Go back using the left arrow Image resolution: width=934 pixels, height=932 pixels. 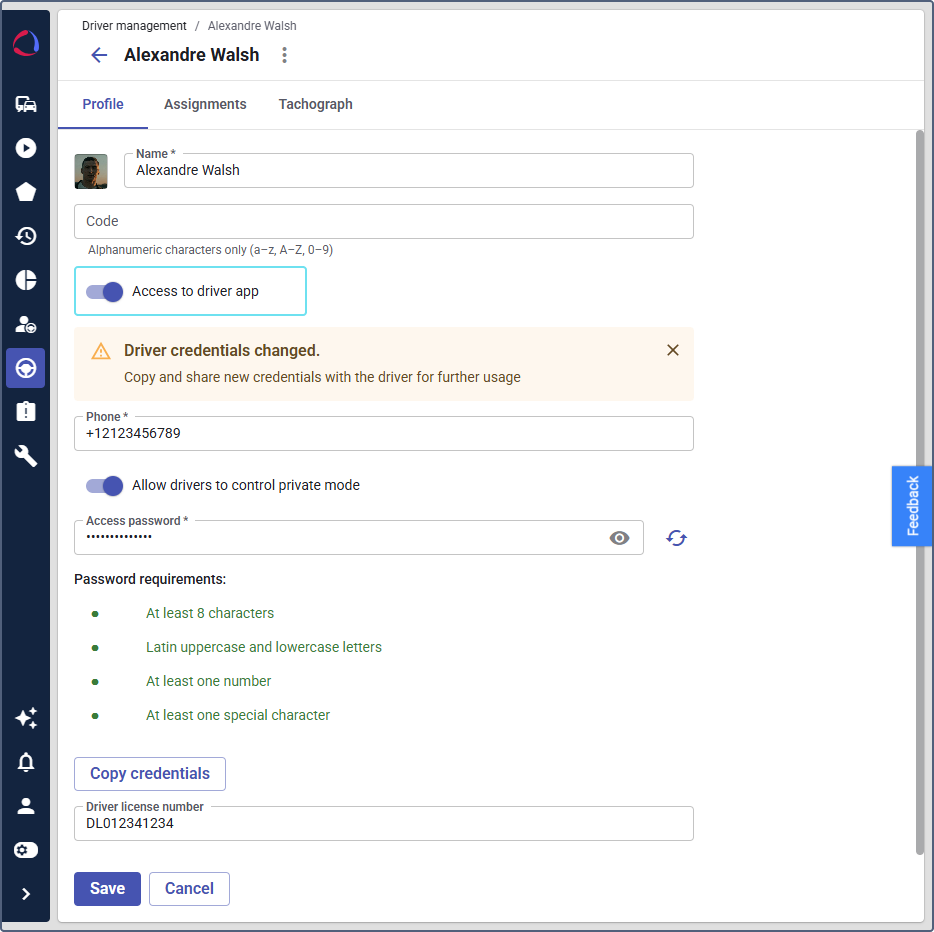(x=99, y=55)
